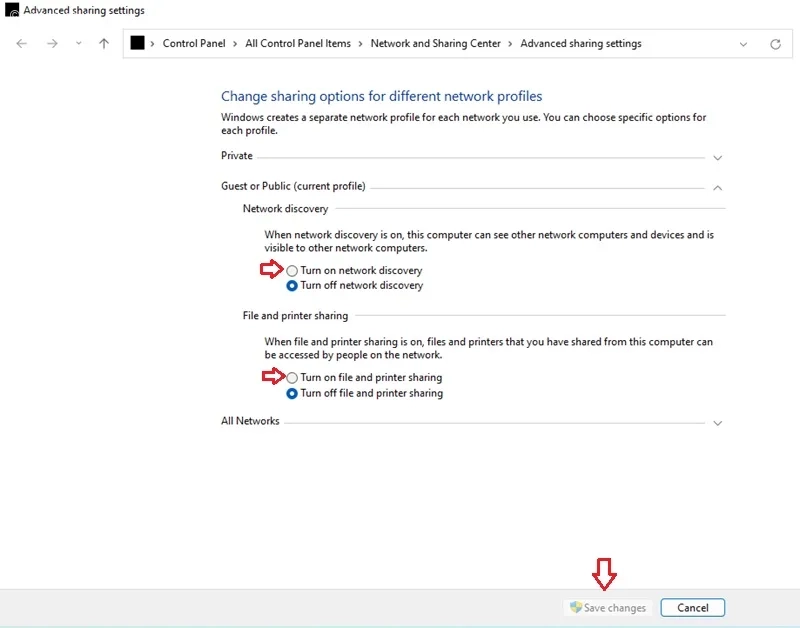The height and width of the screenshot is (628, 800).
Task: Click the refresh icon in address bar
Action: tap(776, 44)
